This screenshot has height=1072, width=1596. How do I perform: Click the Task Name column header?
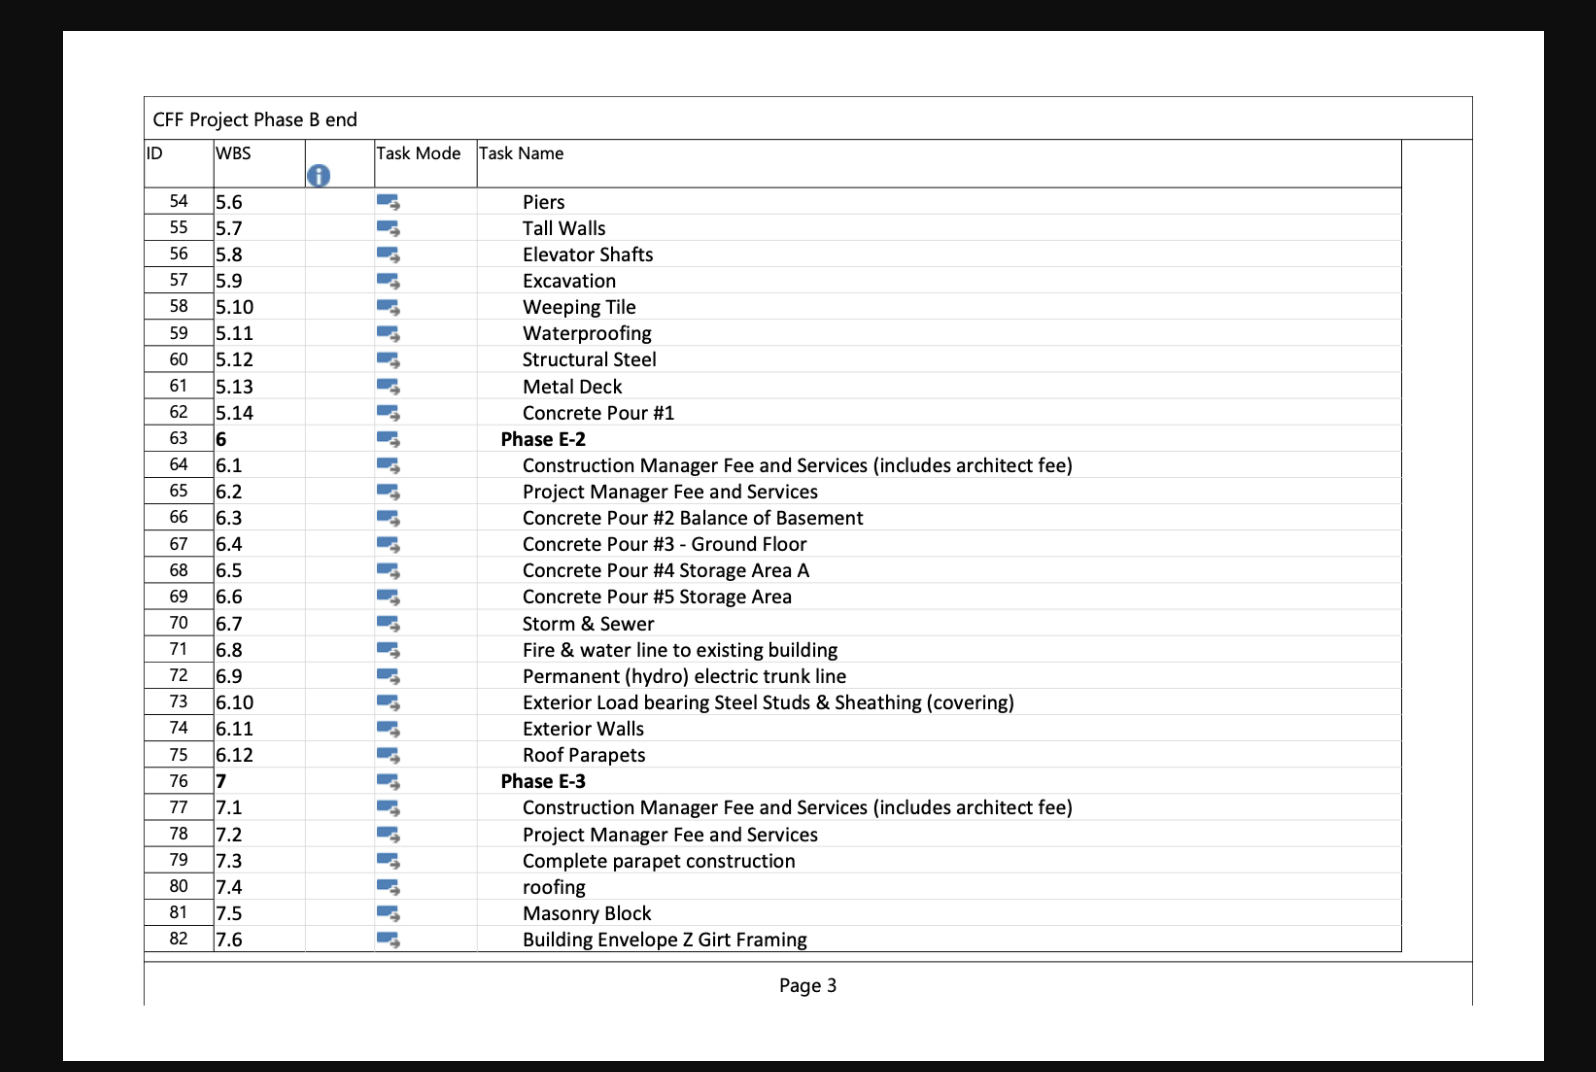click(521, 154)
